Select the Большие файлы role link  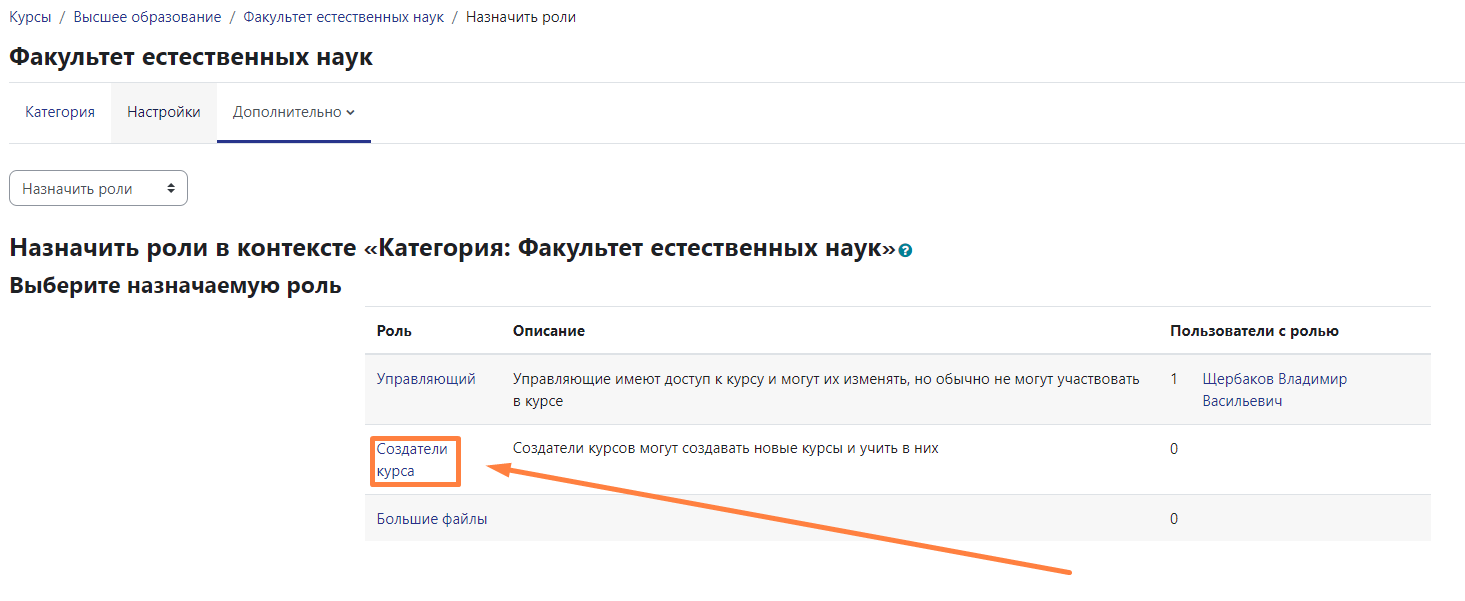[432, 519]
